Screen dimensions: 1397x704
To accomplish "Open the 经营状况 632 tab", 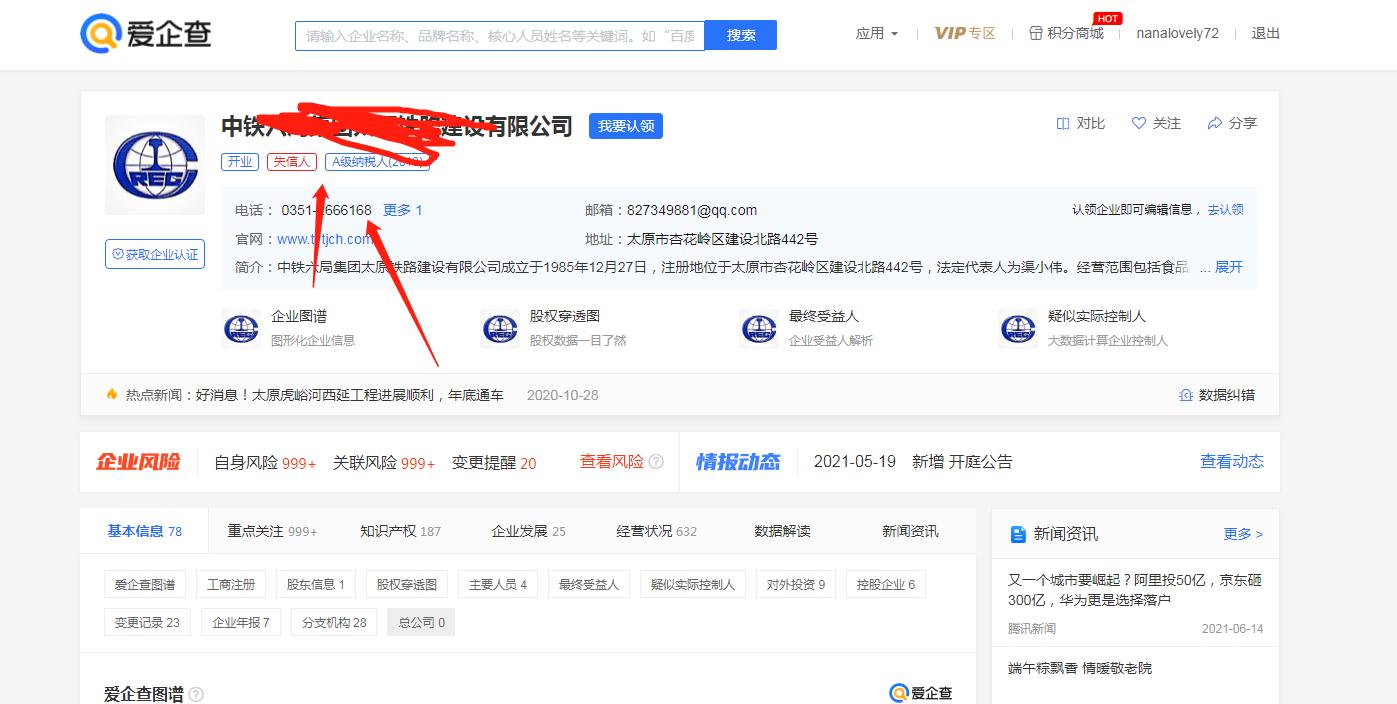I will pyautogui.click(x=655, y=531).
